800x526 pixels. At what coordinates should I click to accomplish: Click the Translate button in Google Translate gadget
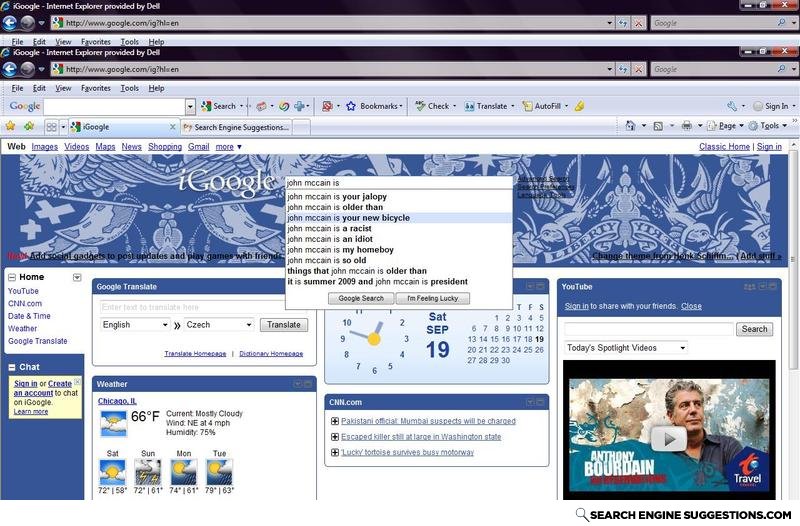(284, 325)
